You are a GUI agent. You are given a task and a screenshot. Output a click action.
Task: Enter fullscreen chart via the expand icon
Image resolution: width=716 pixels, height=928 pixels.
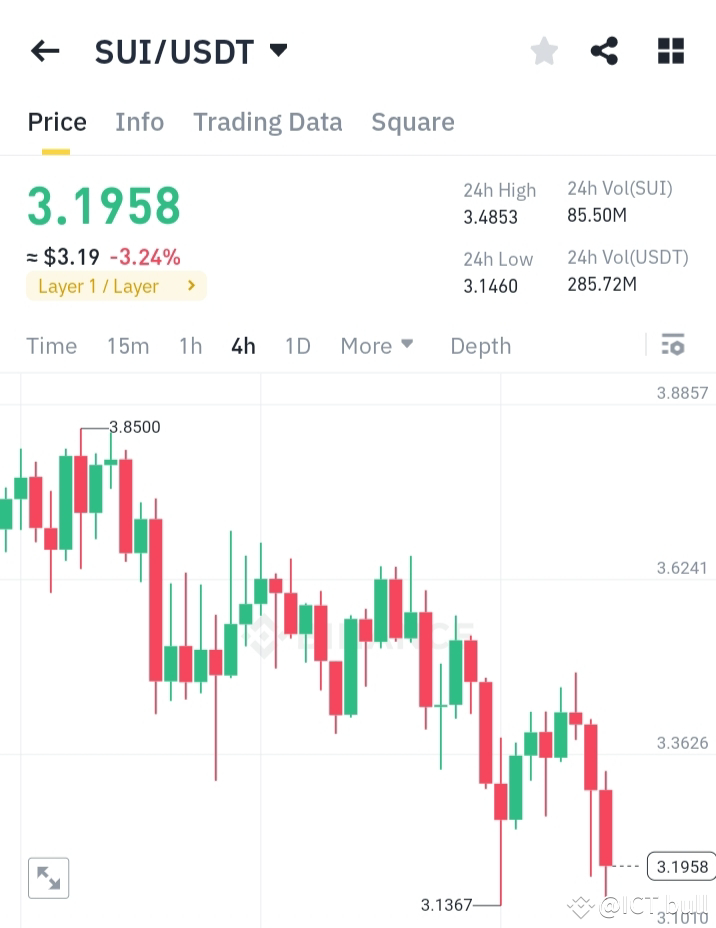[49, 877]
